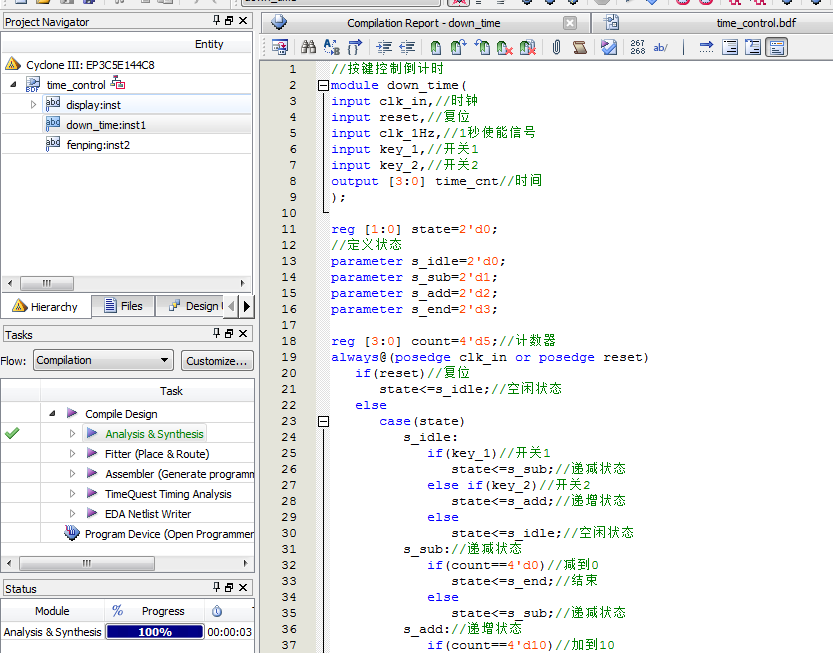Collapse the module down_time code fold
The image size is (833, 653).
point(323,86)
